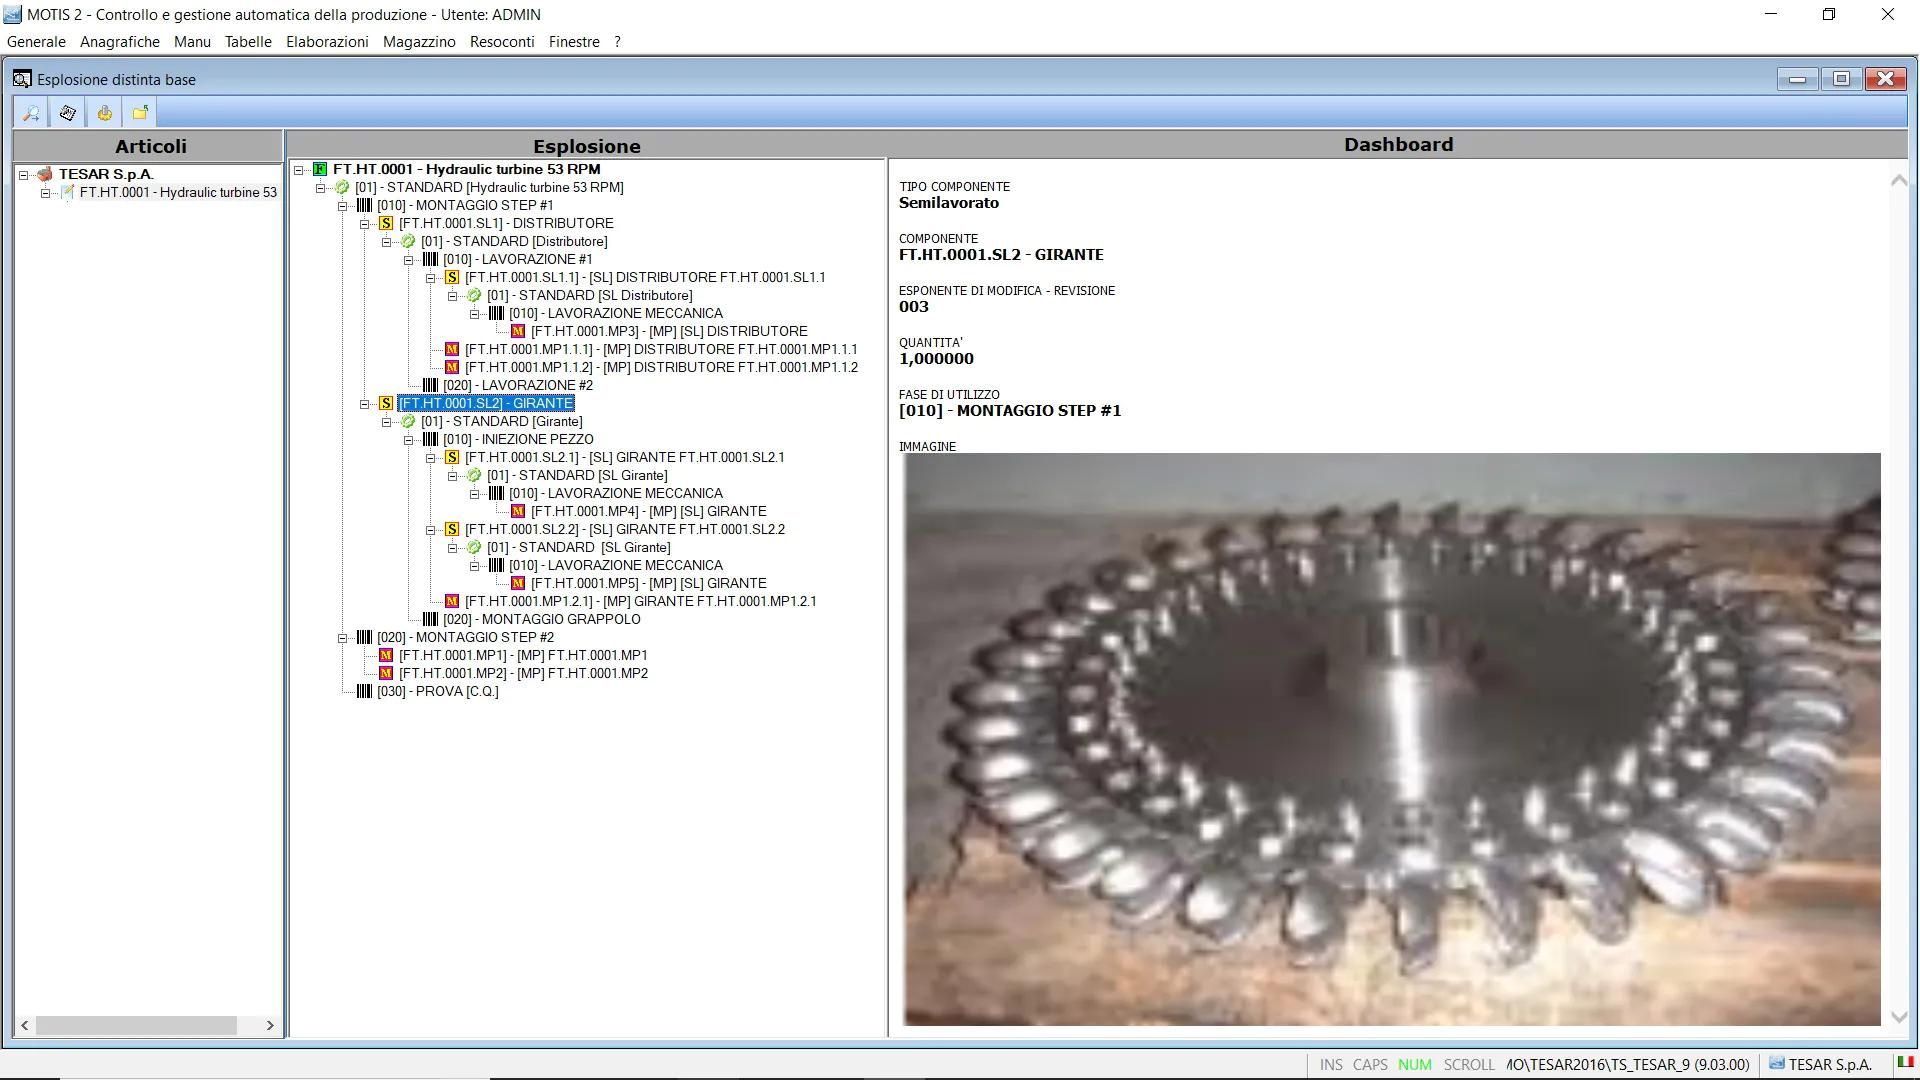The image size is (1920, 1080).
Task: Click S icon of FT.HT.0001.SL2.2 row
Action: pos(452,529)
